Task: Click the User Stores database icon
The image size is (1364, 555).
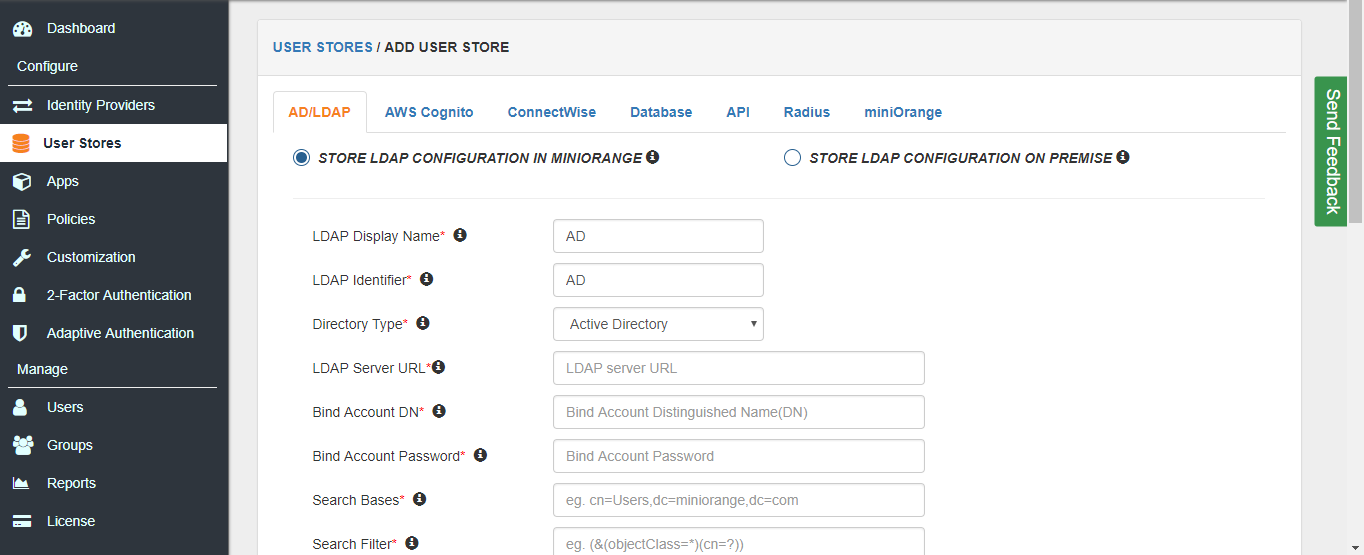Action: click(x=21, y=143)
